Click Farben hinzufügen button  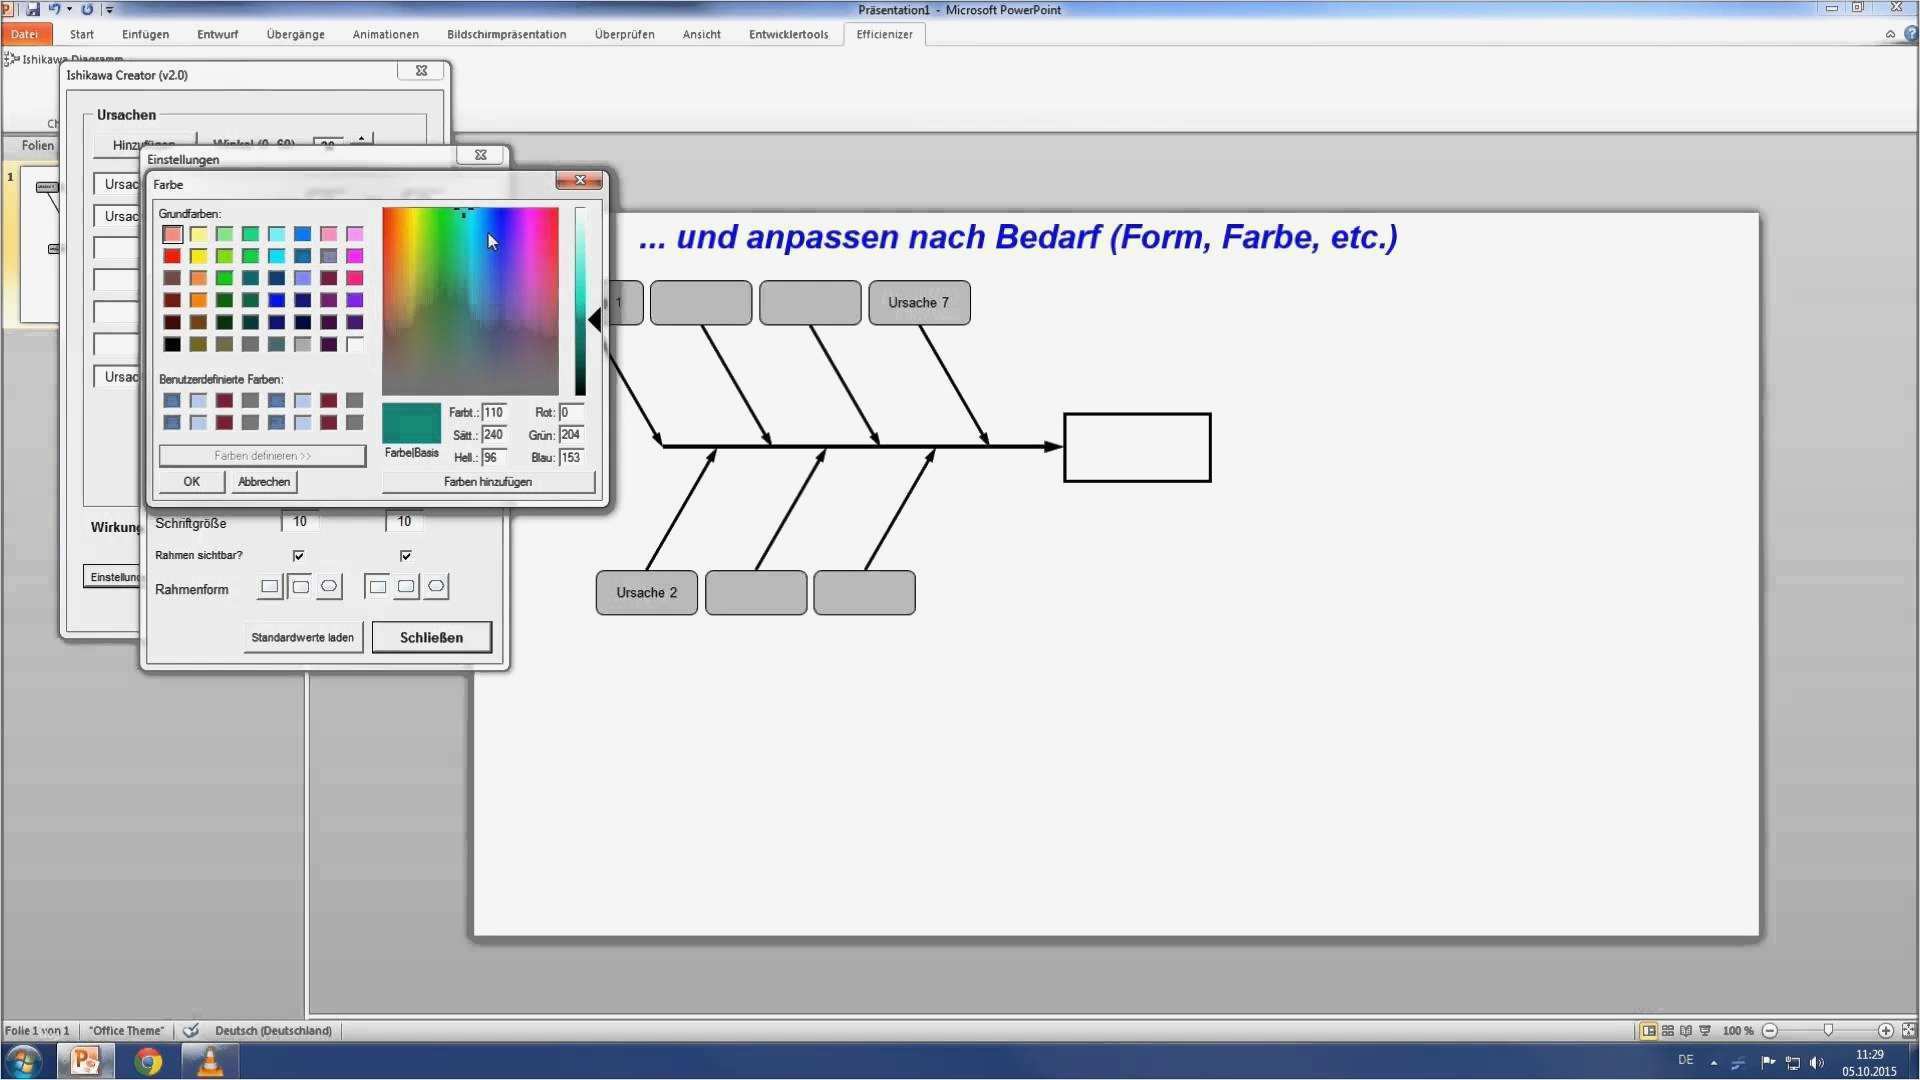click(488, 482)
